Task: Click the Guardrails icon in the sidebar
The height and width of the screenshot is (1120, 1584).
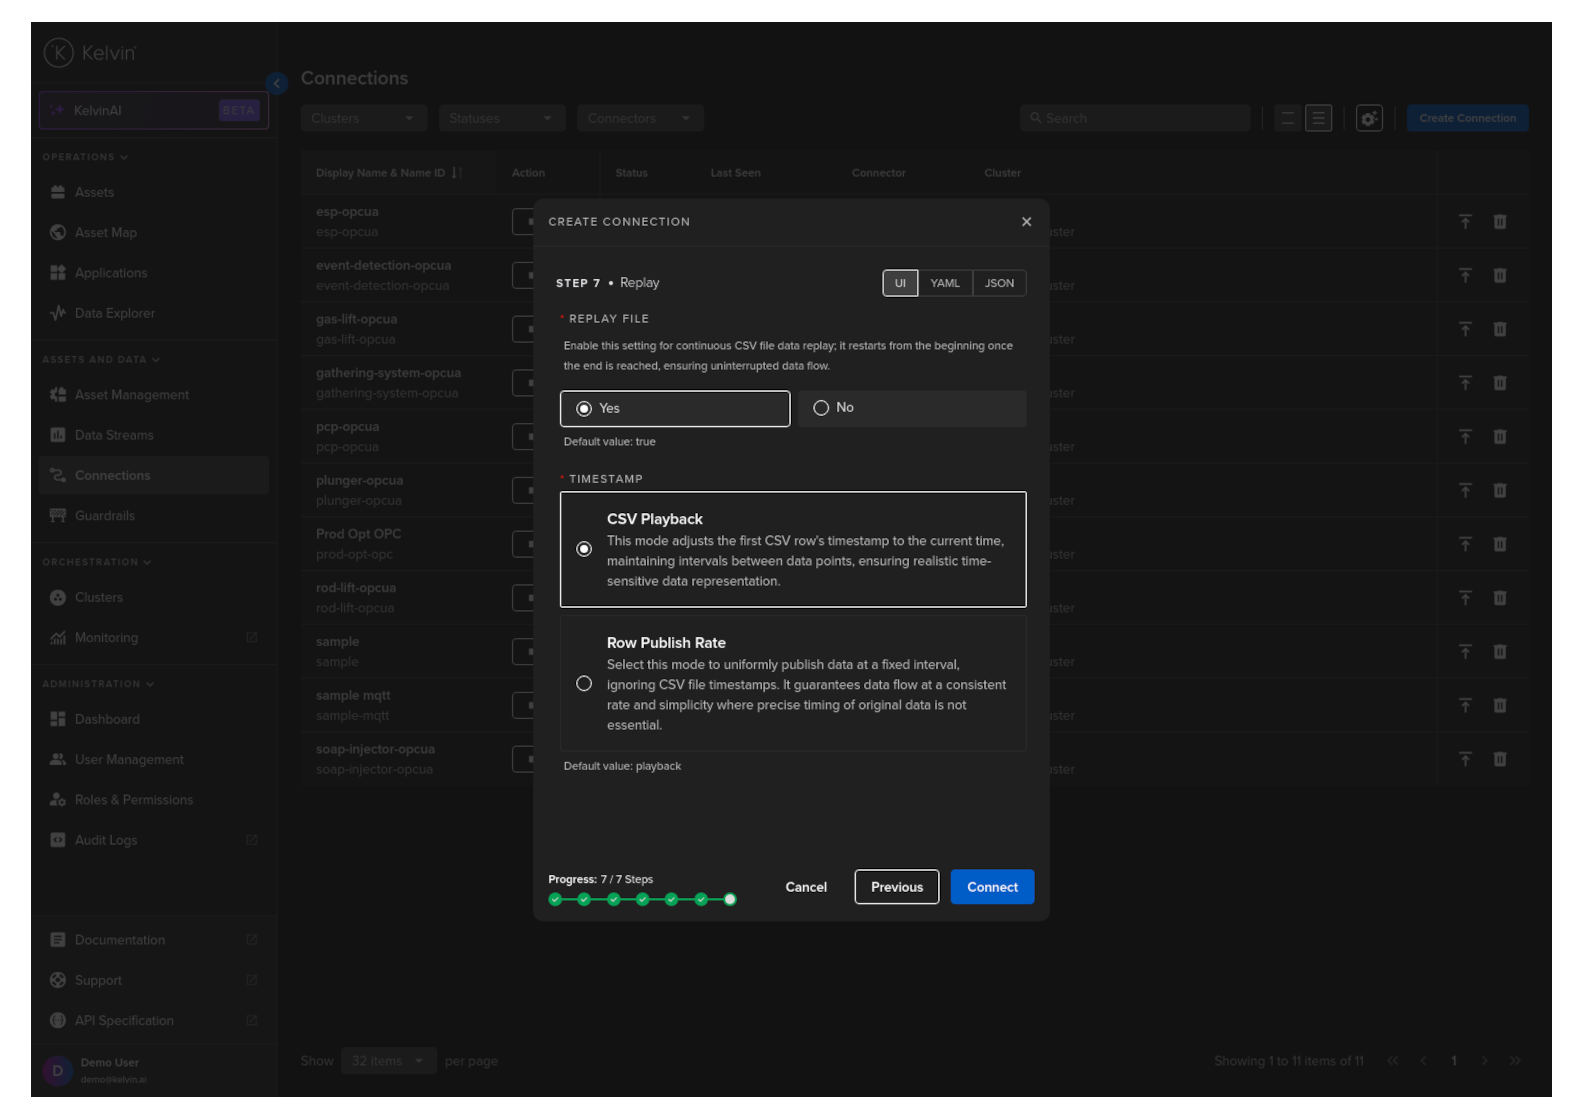Action: [x=58, y=516]
